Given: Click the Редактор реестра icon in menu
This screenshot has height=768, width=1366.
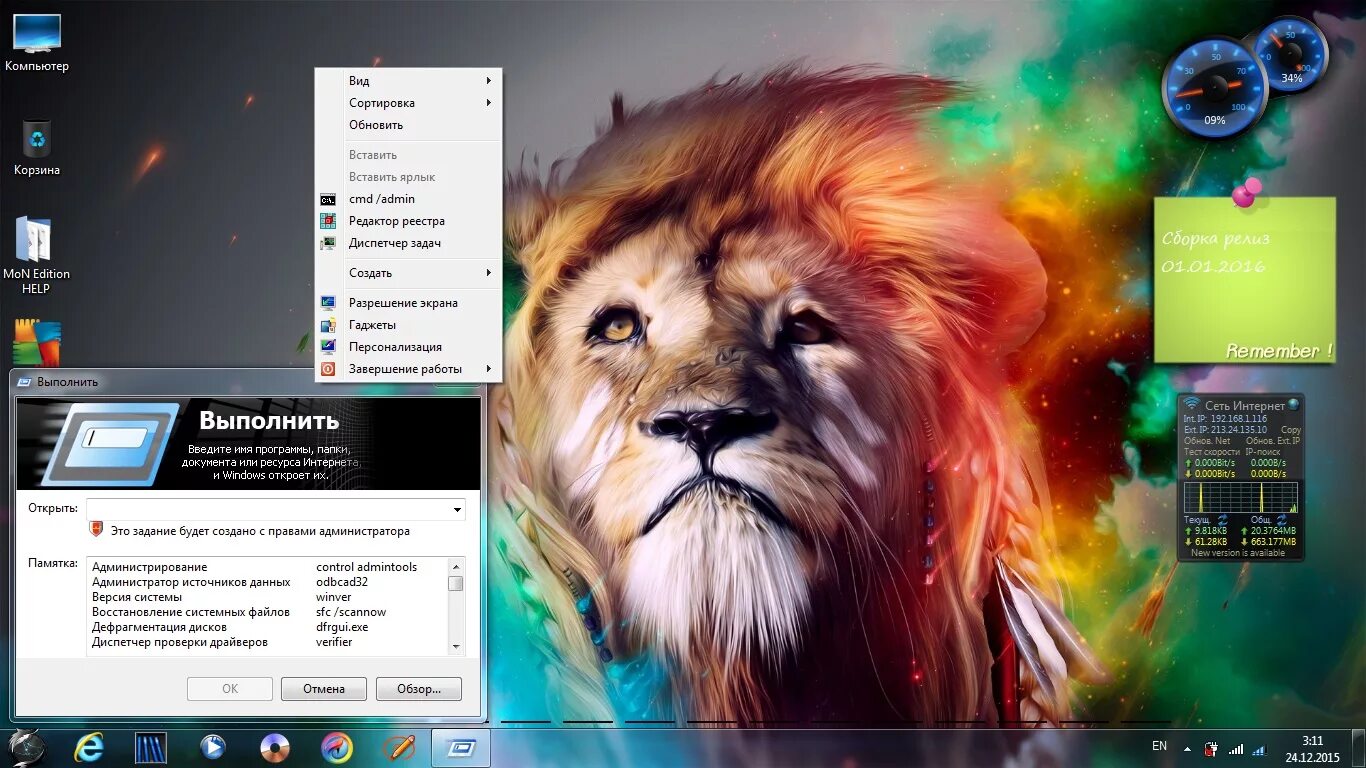Looking at the screenshot, I should (x=328, y=221).
